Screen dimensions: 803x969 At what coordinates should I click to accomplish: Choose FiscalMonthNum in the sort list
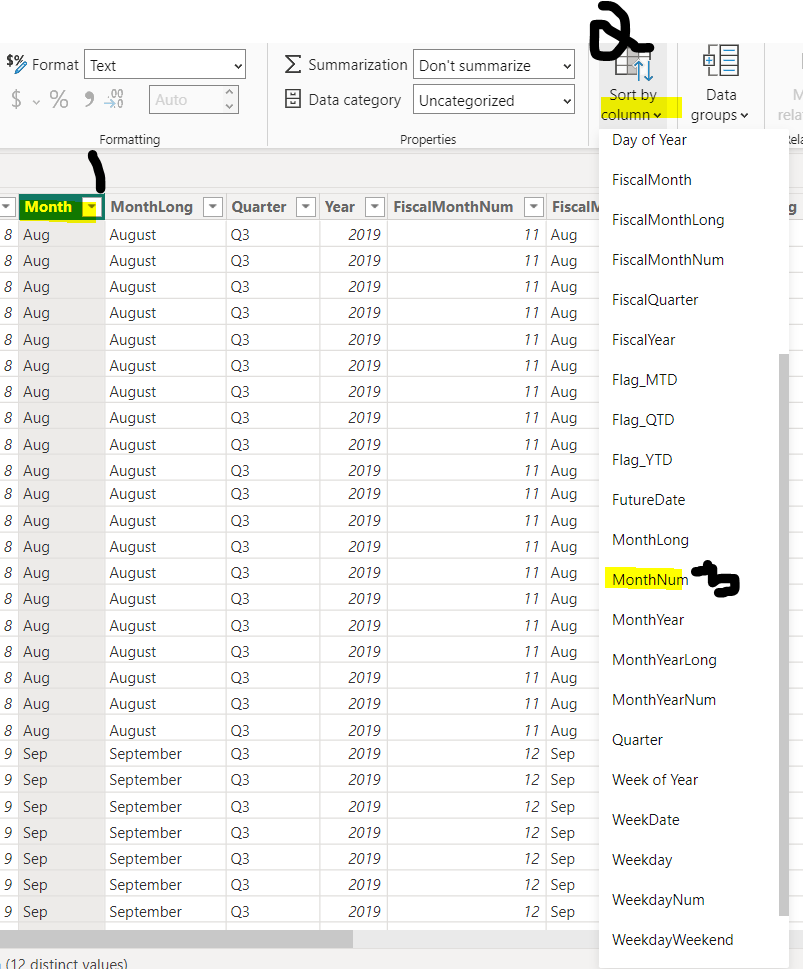668,260
